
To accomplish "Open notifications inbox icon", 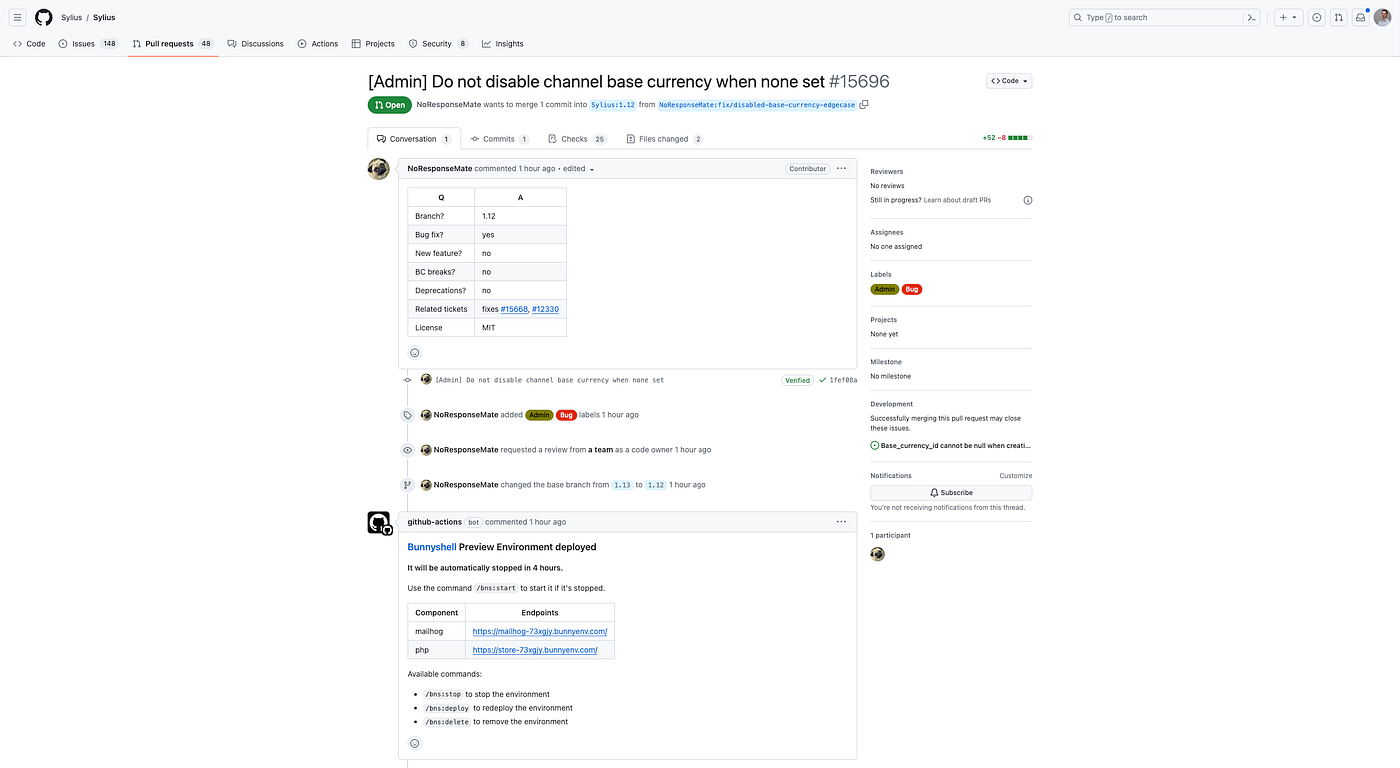I will (1360, 17).
